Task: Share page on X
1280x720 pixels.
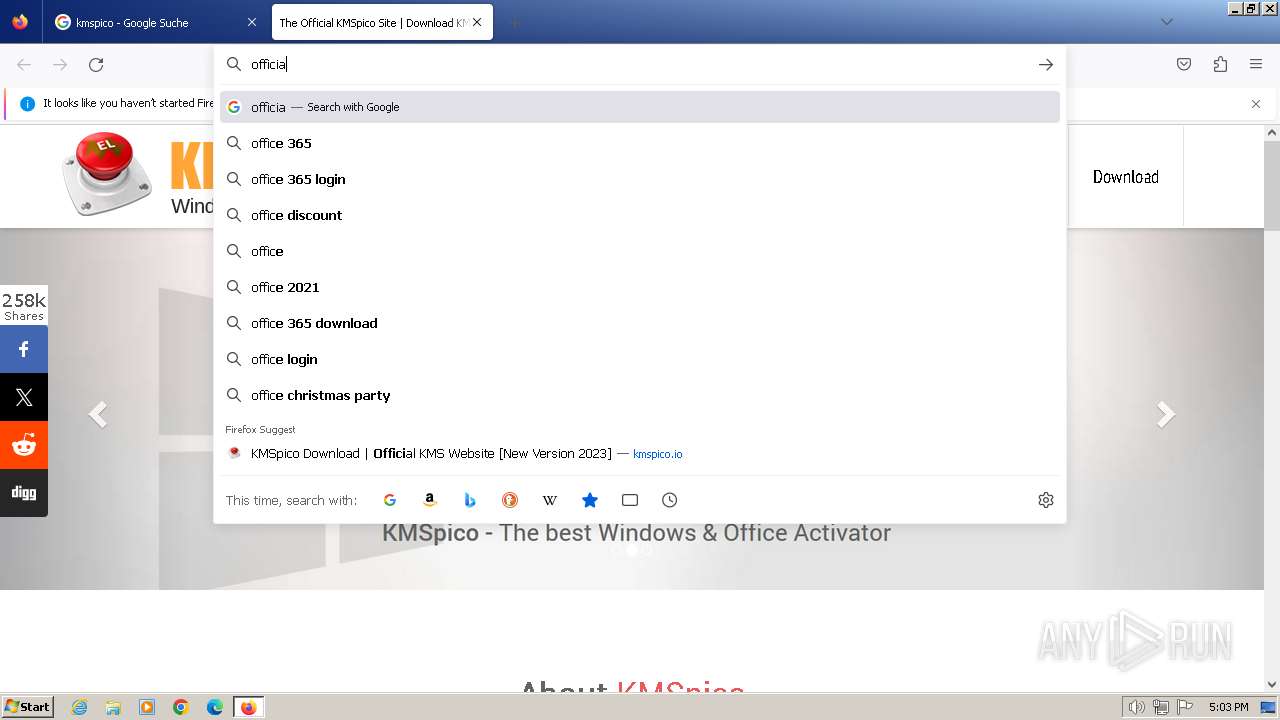Action: [x=24, y=397]
